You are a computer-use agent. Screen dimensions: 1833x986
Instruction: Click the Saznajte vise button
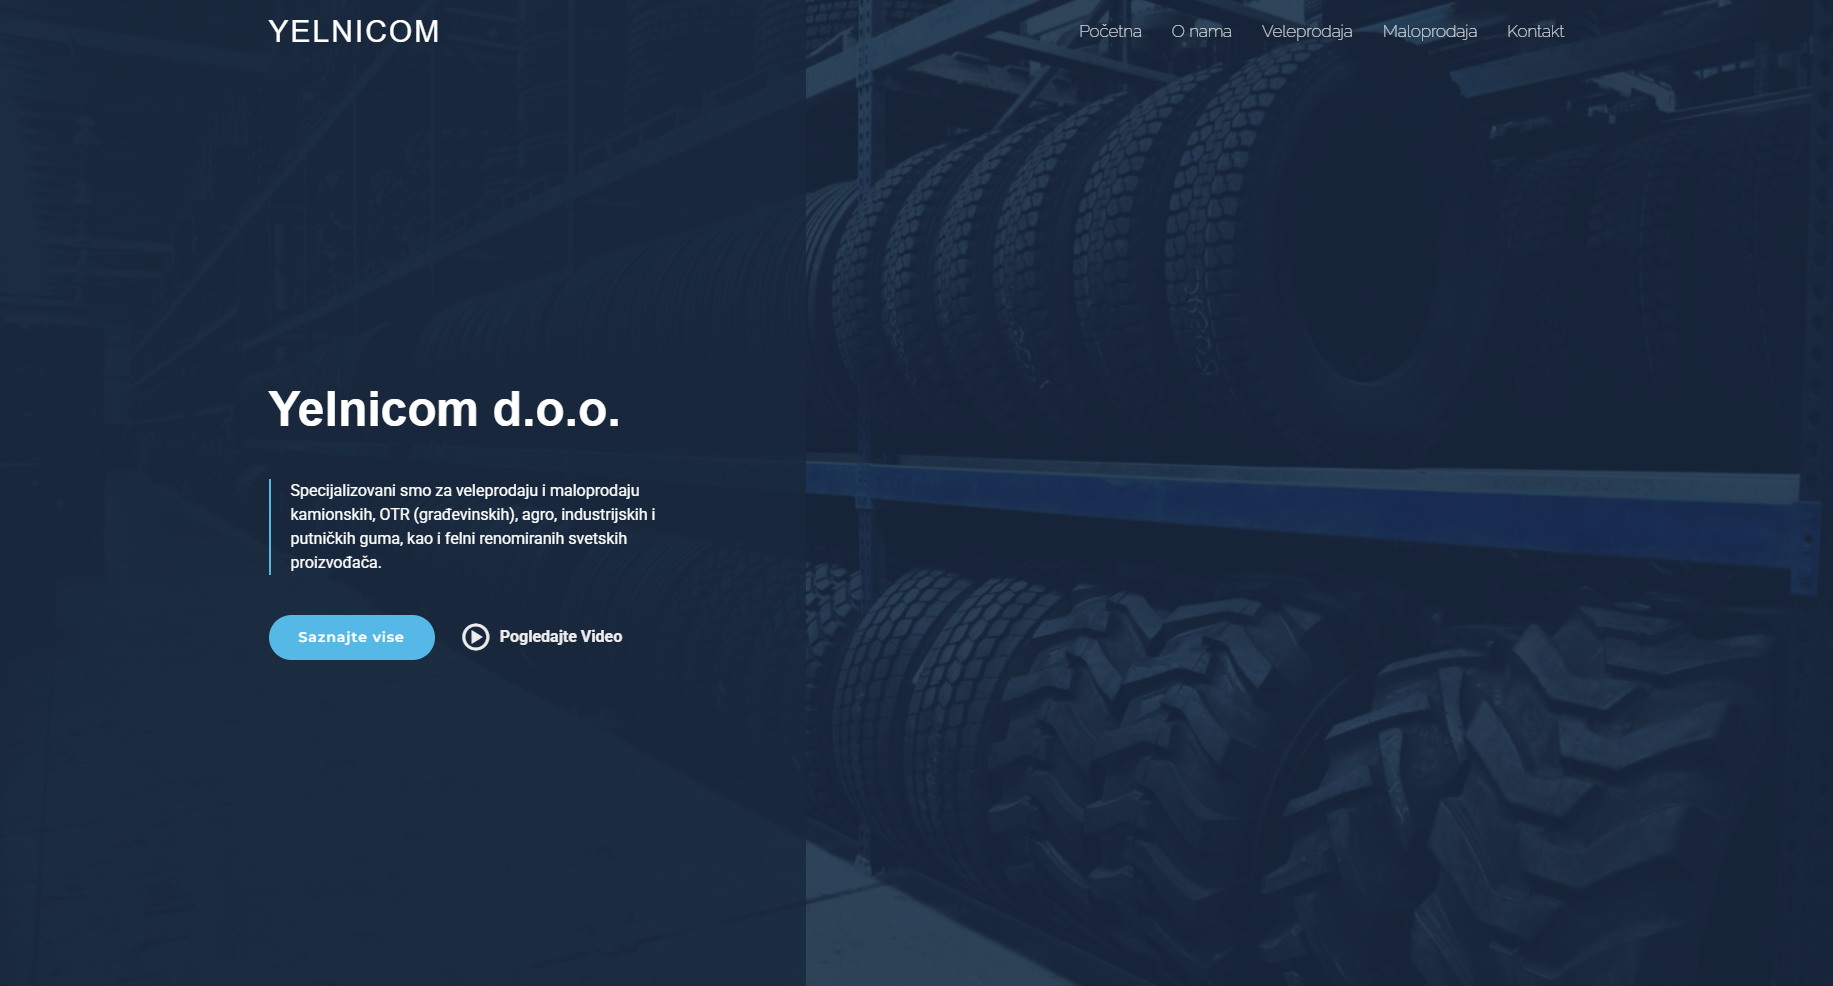coord(352,637)
